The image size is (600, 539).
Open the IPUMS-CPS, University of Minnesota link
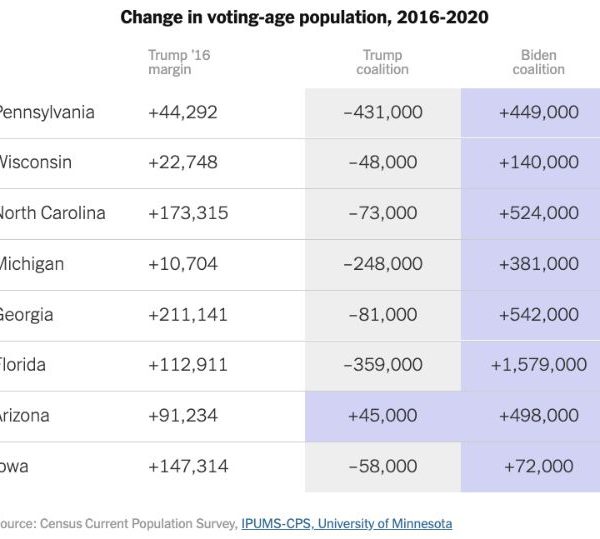pos(346,523)
